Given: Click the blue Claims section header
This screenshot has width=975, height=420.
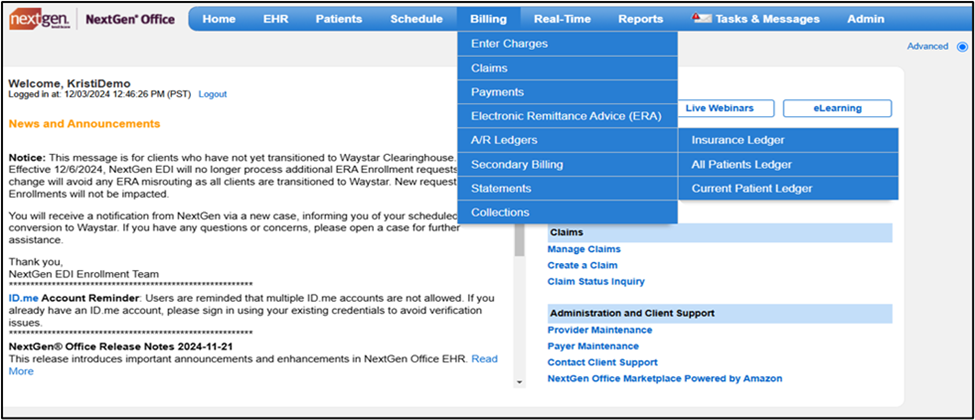Looking at the screenshot, I should [720, 233].
